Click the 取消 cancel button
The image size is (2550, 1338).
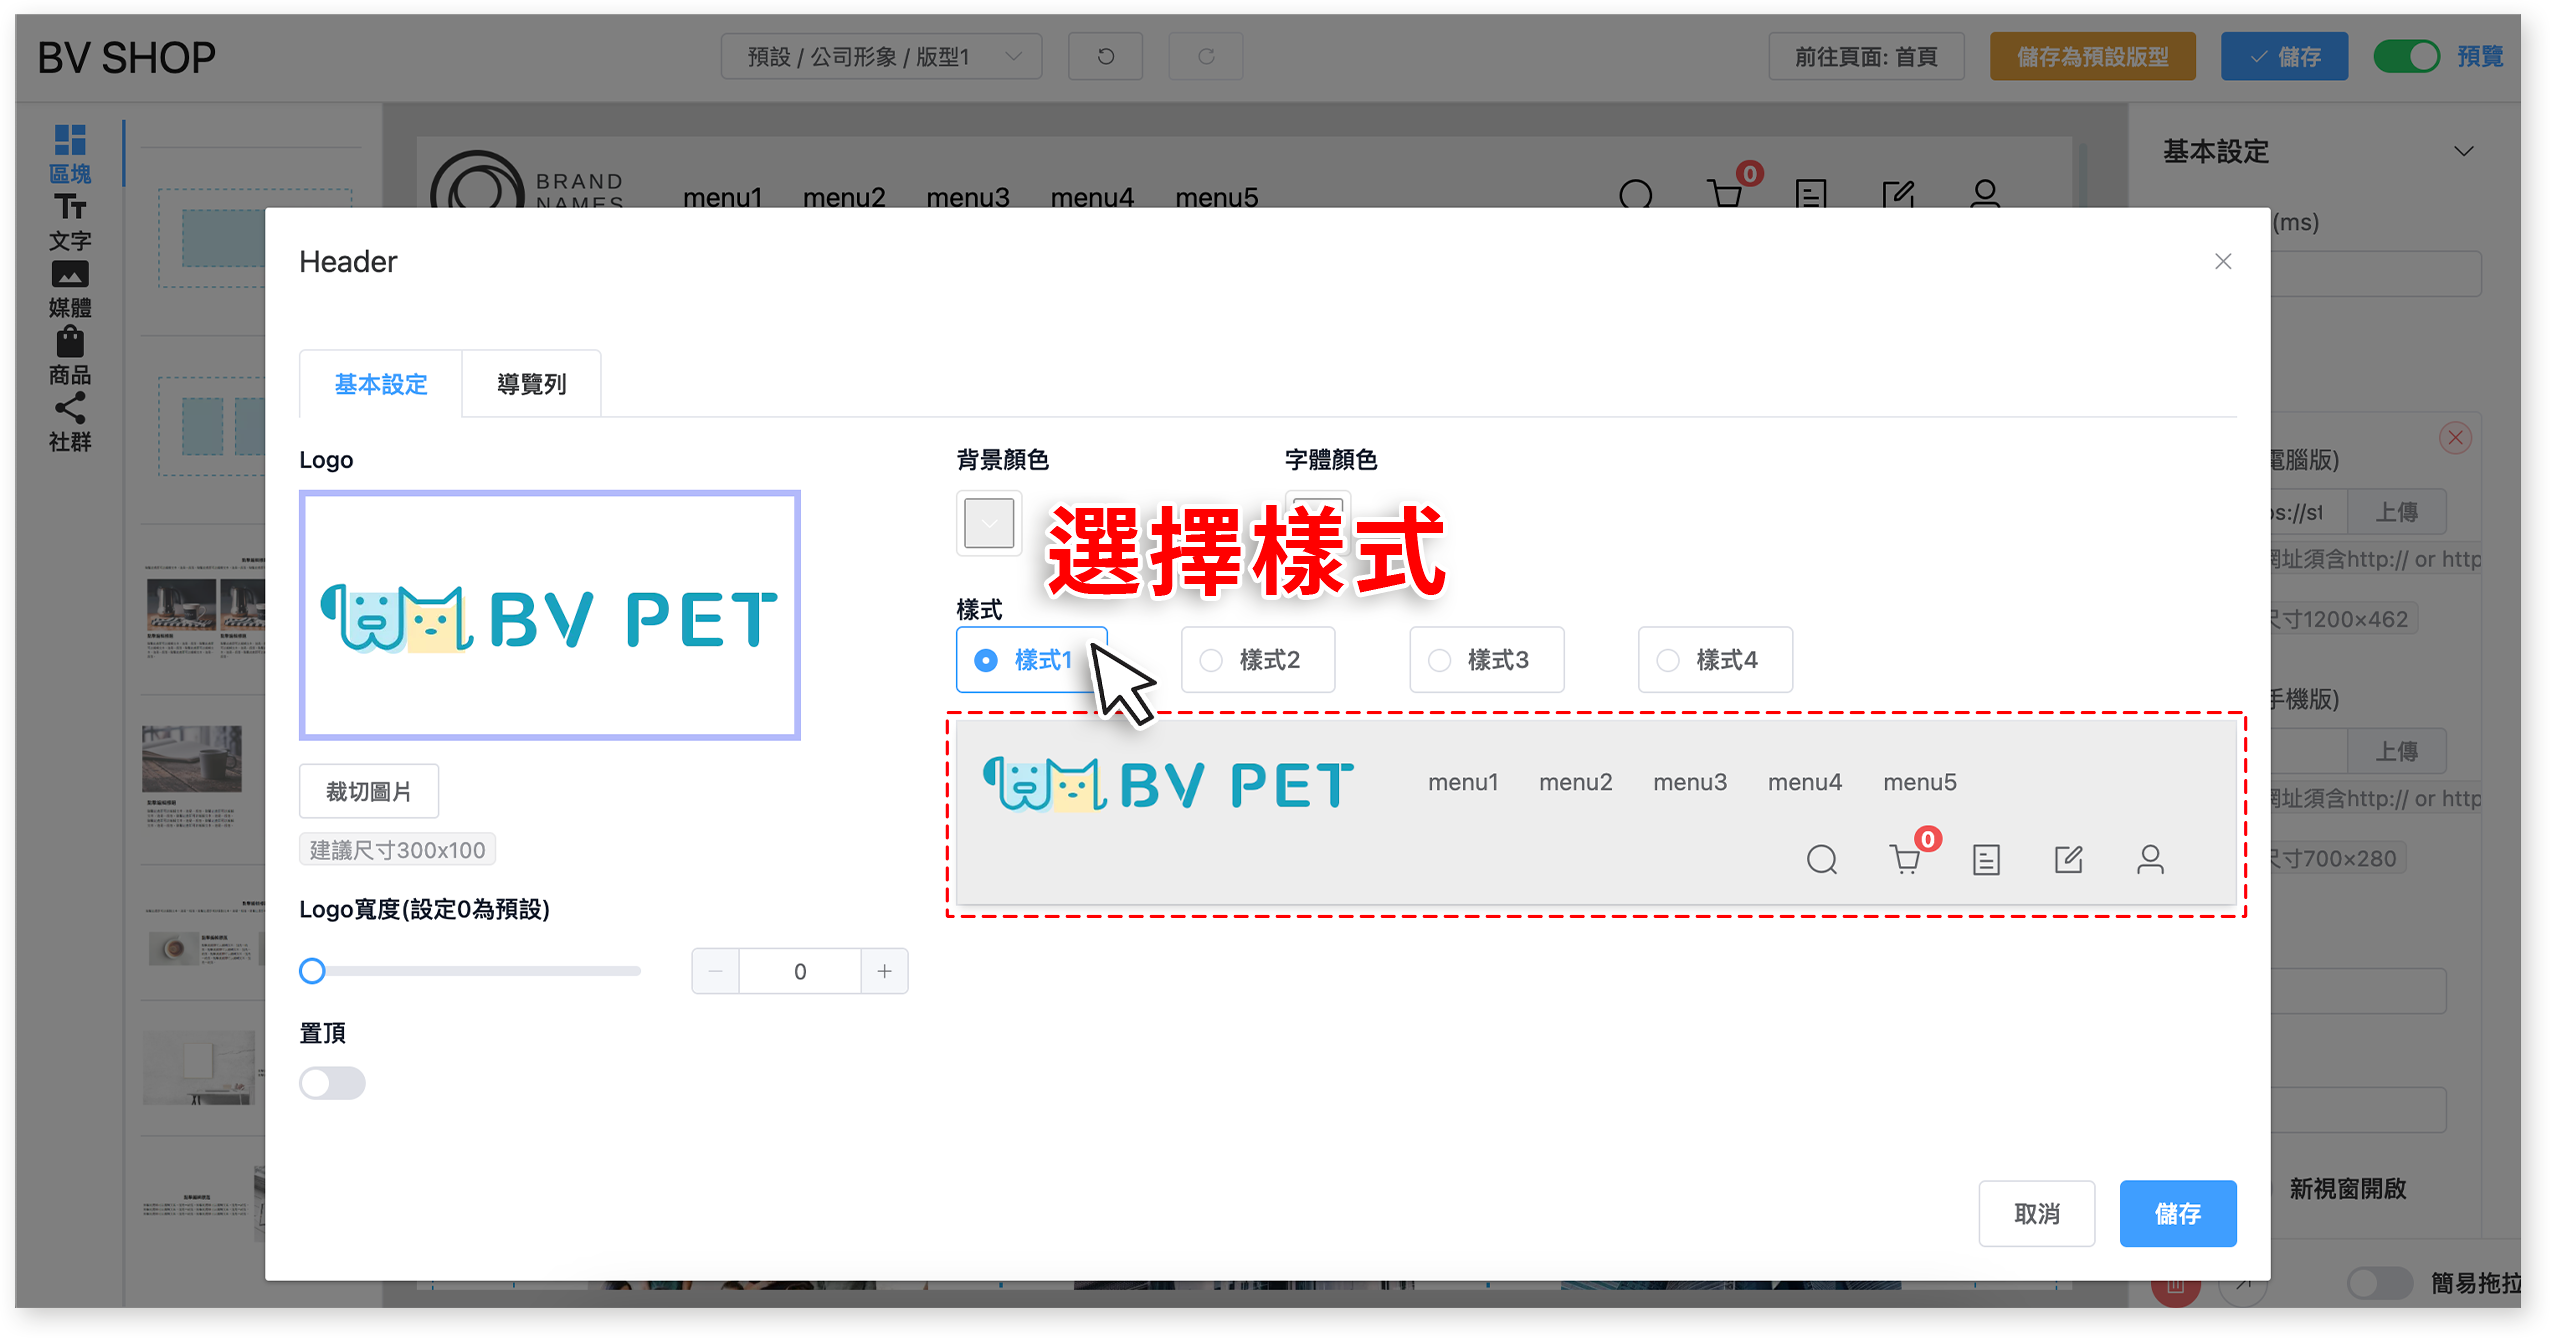(2036, 1213)
